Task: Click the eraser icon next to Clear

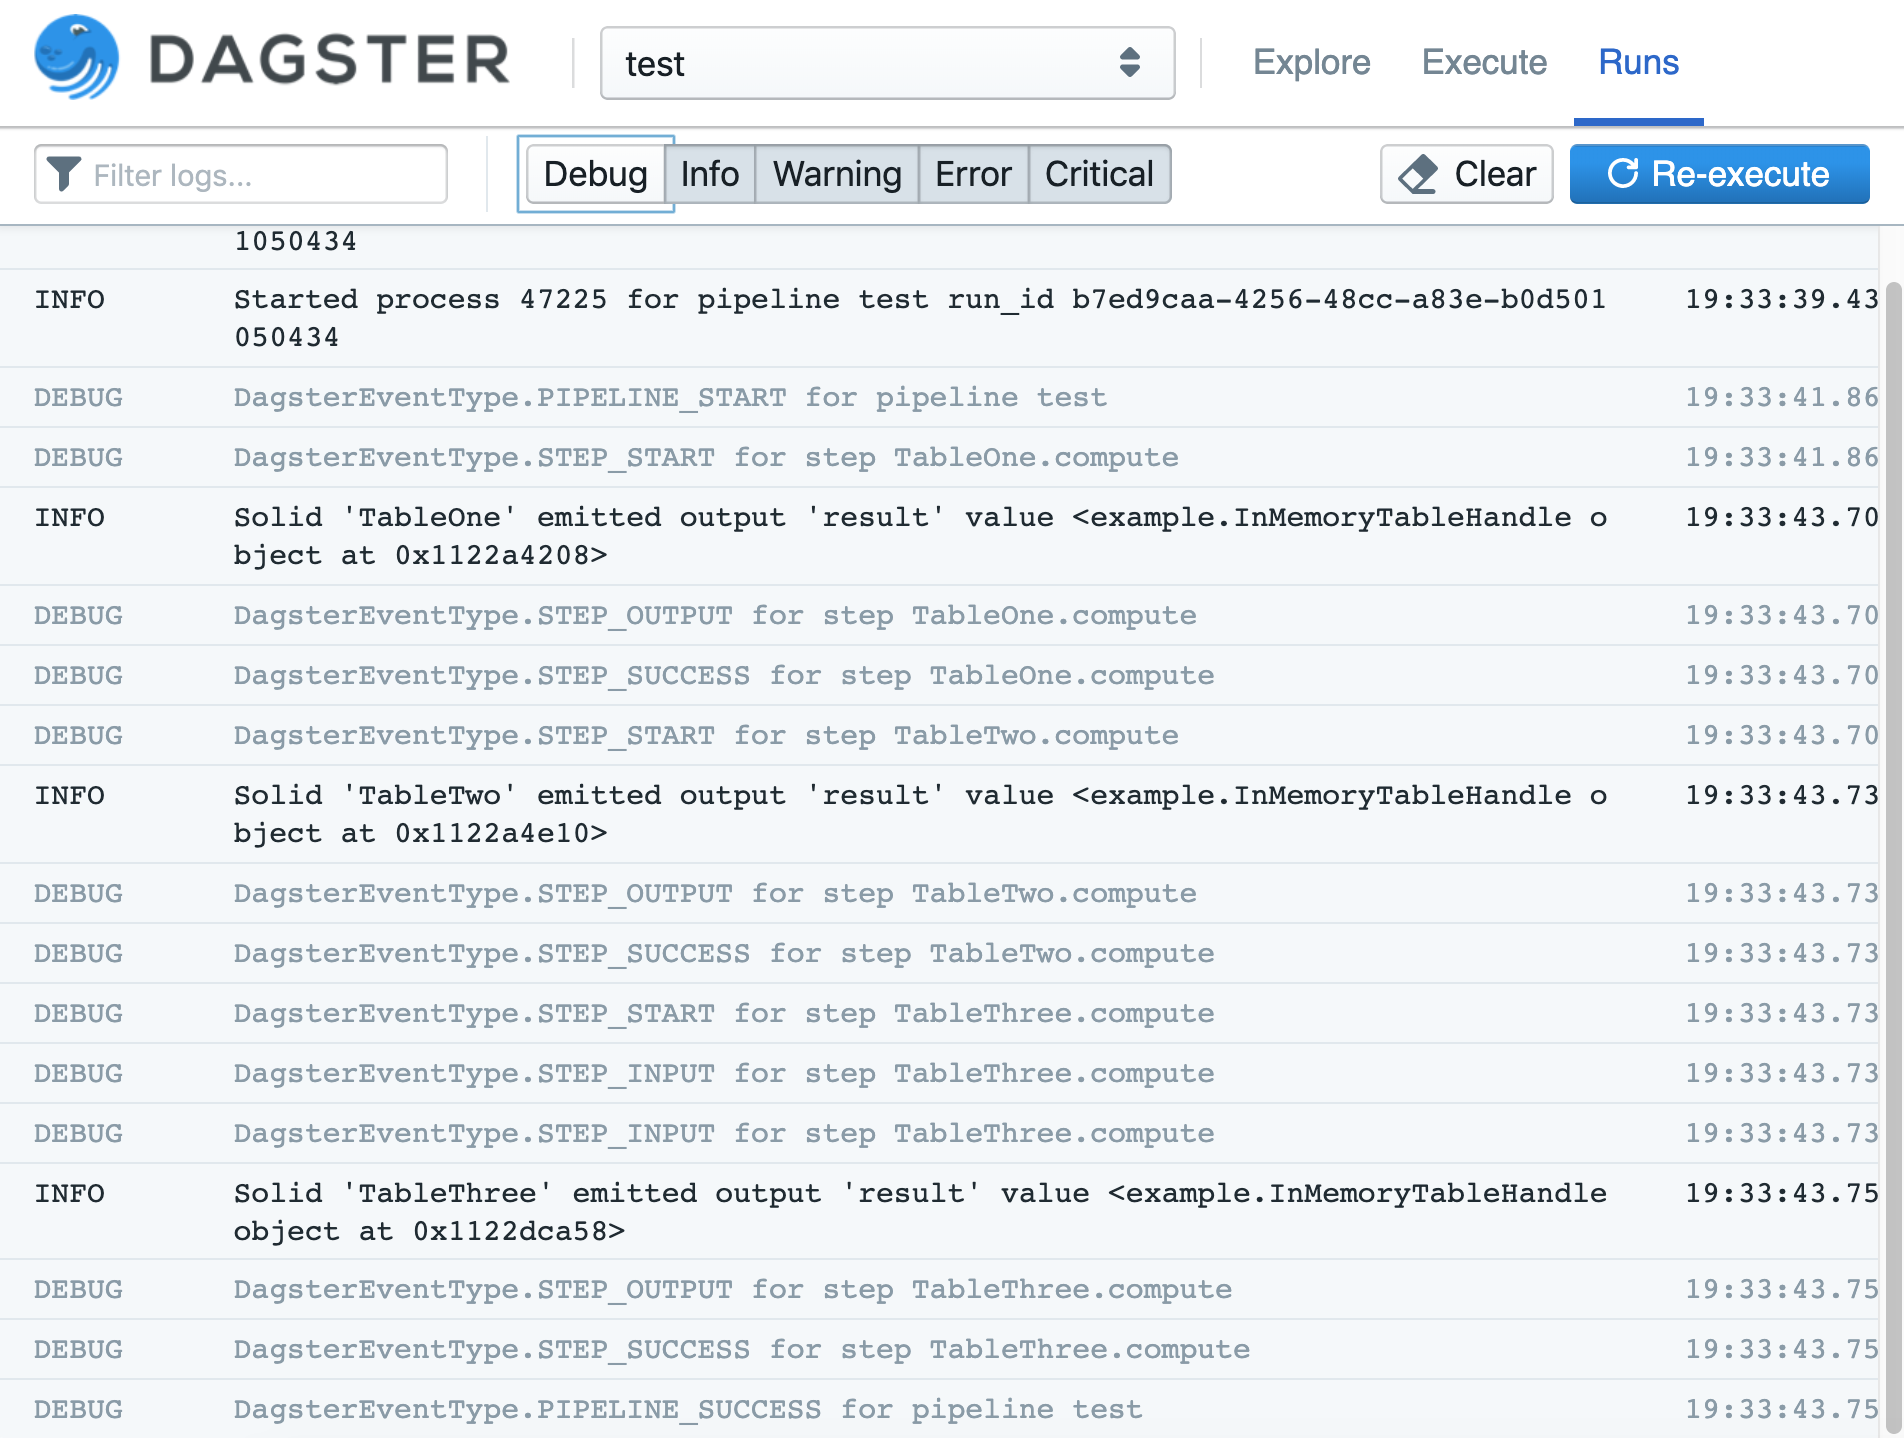Action: pyautogui.click(x=1418, y=174)
